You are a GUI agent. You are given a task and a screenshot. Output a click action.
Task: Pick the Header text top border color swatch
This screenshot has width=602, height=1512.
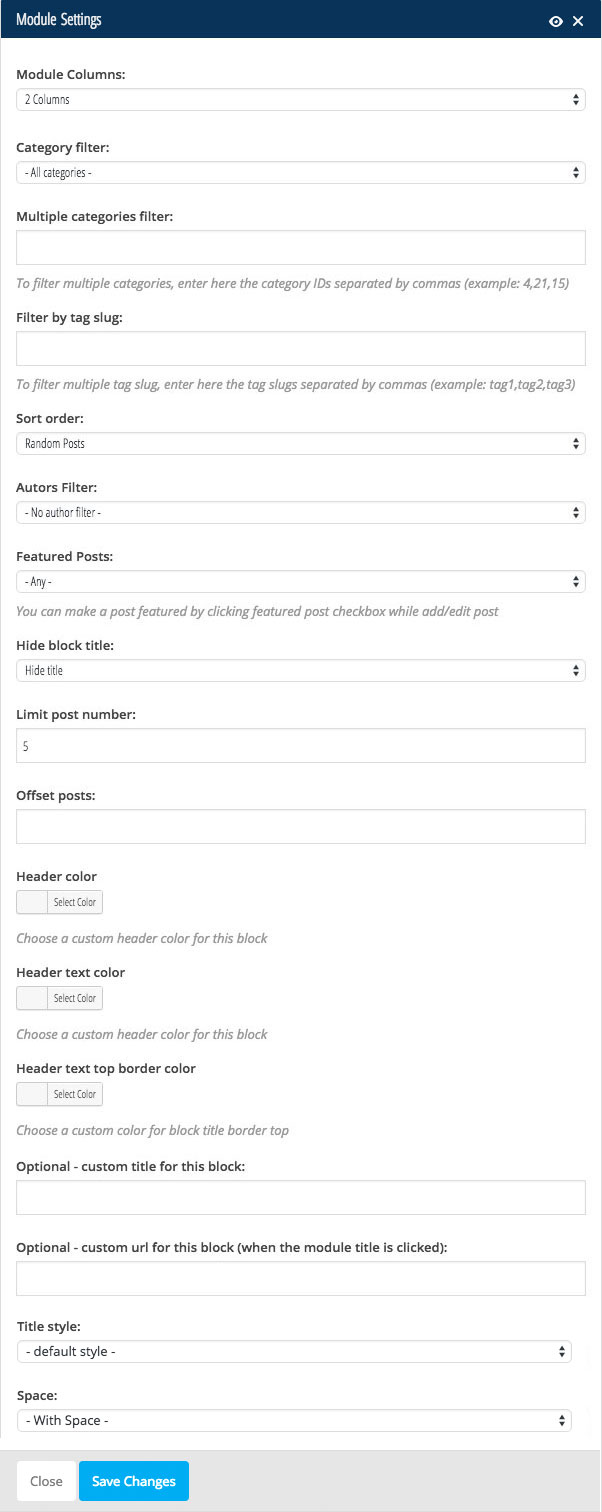[32, 1094]
